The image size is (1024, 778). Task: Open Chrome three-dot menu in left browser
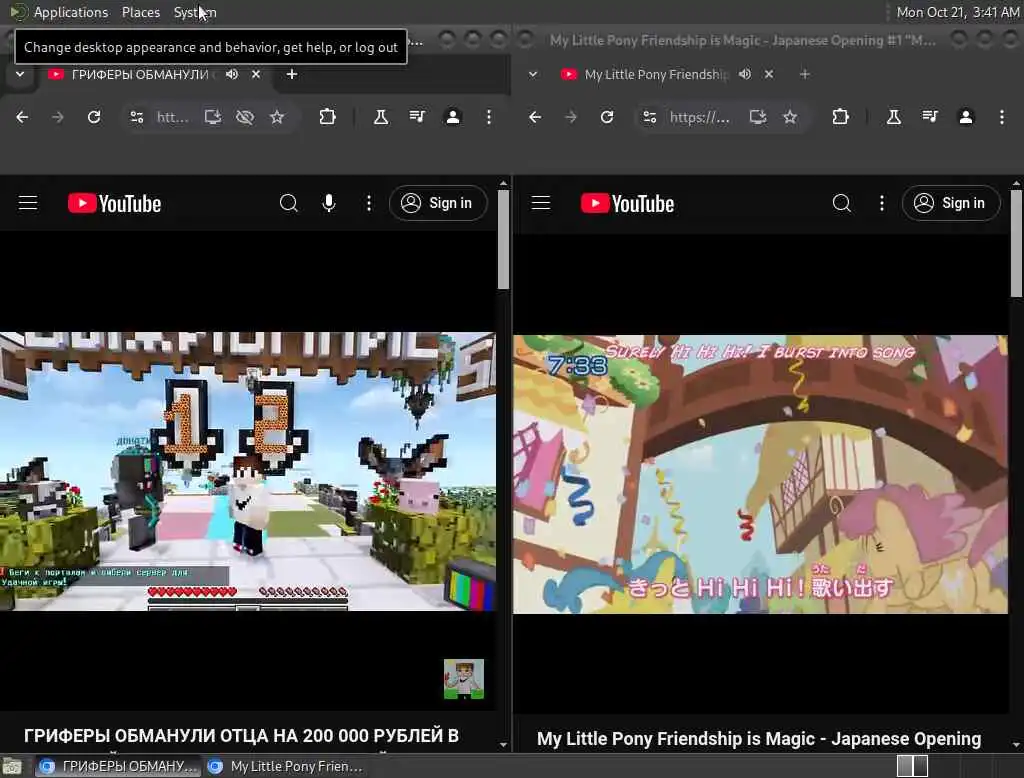pyautogui.click(x=488, y=117)
